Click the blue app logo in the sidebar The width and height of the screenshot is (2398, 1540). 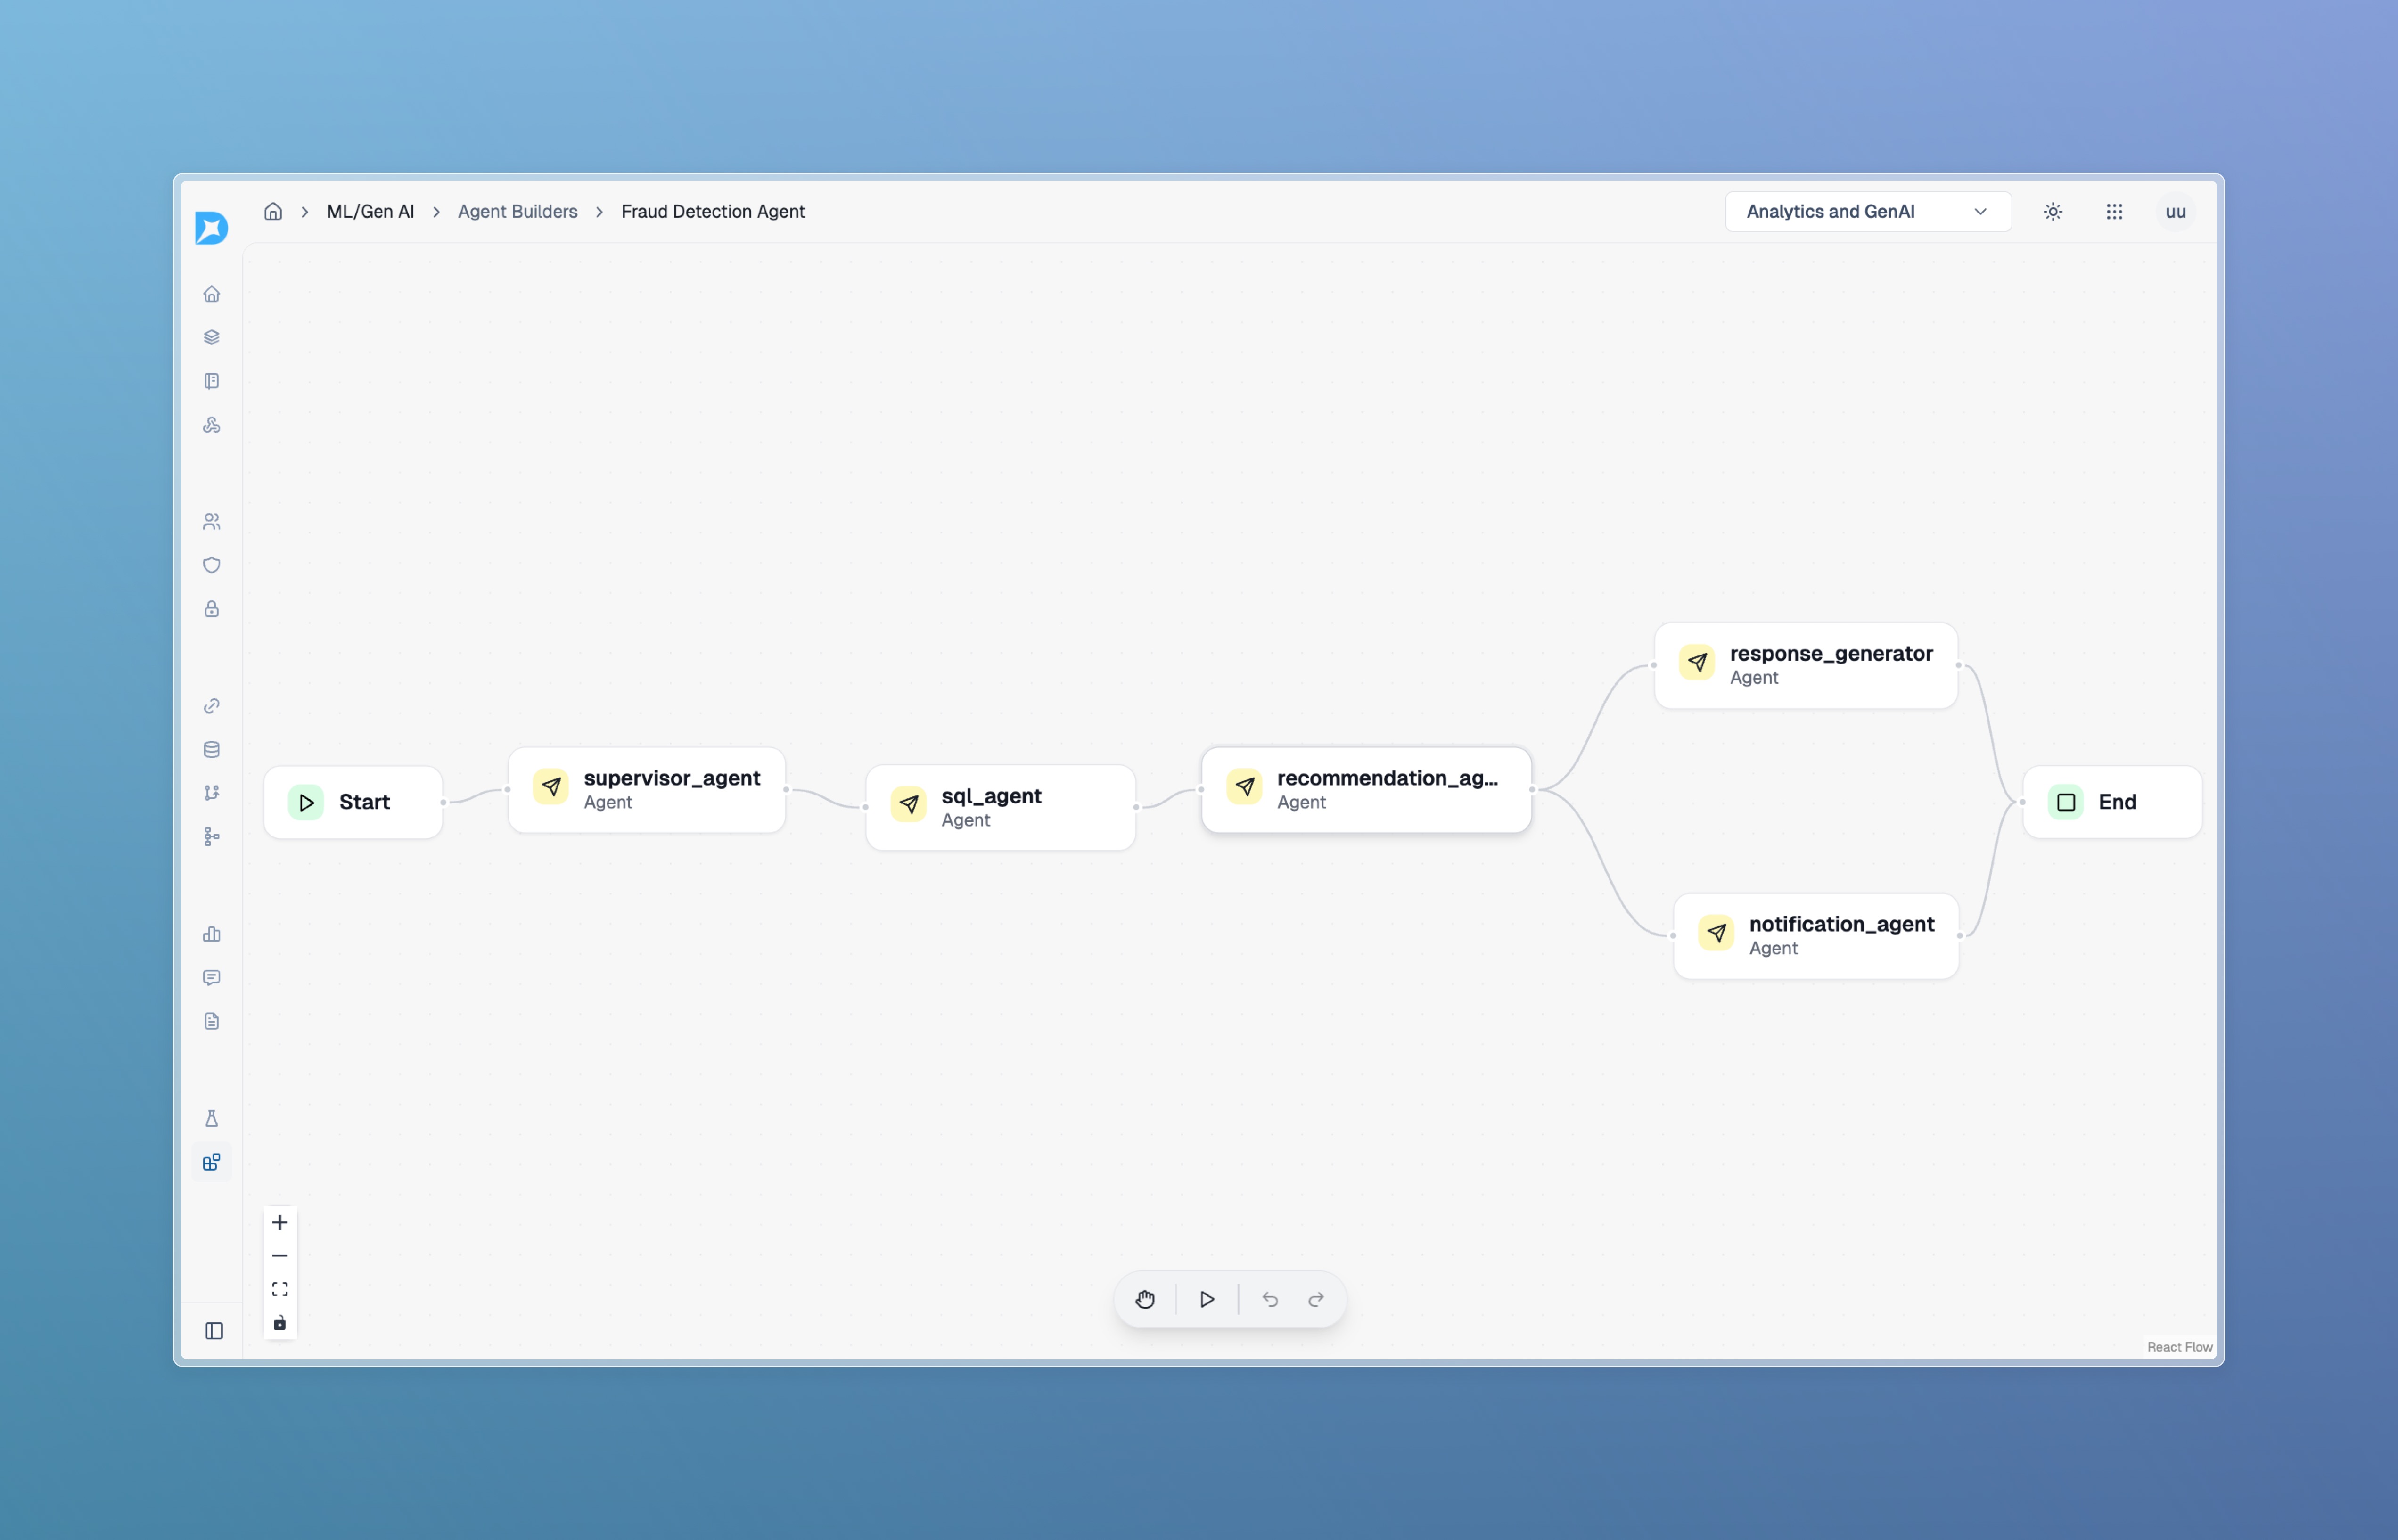click(211, 228)
